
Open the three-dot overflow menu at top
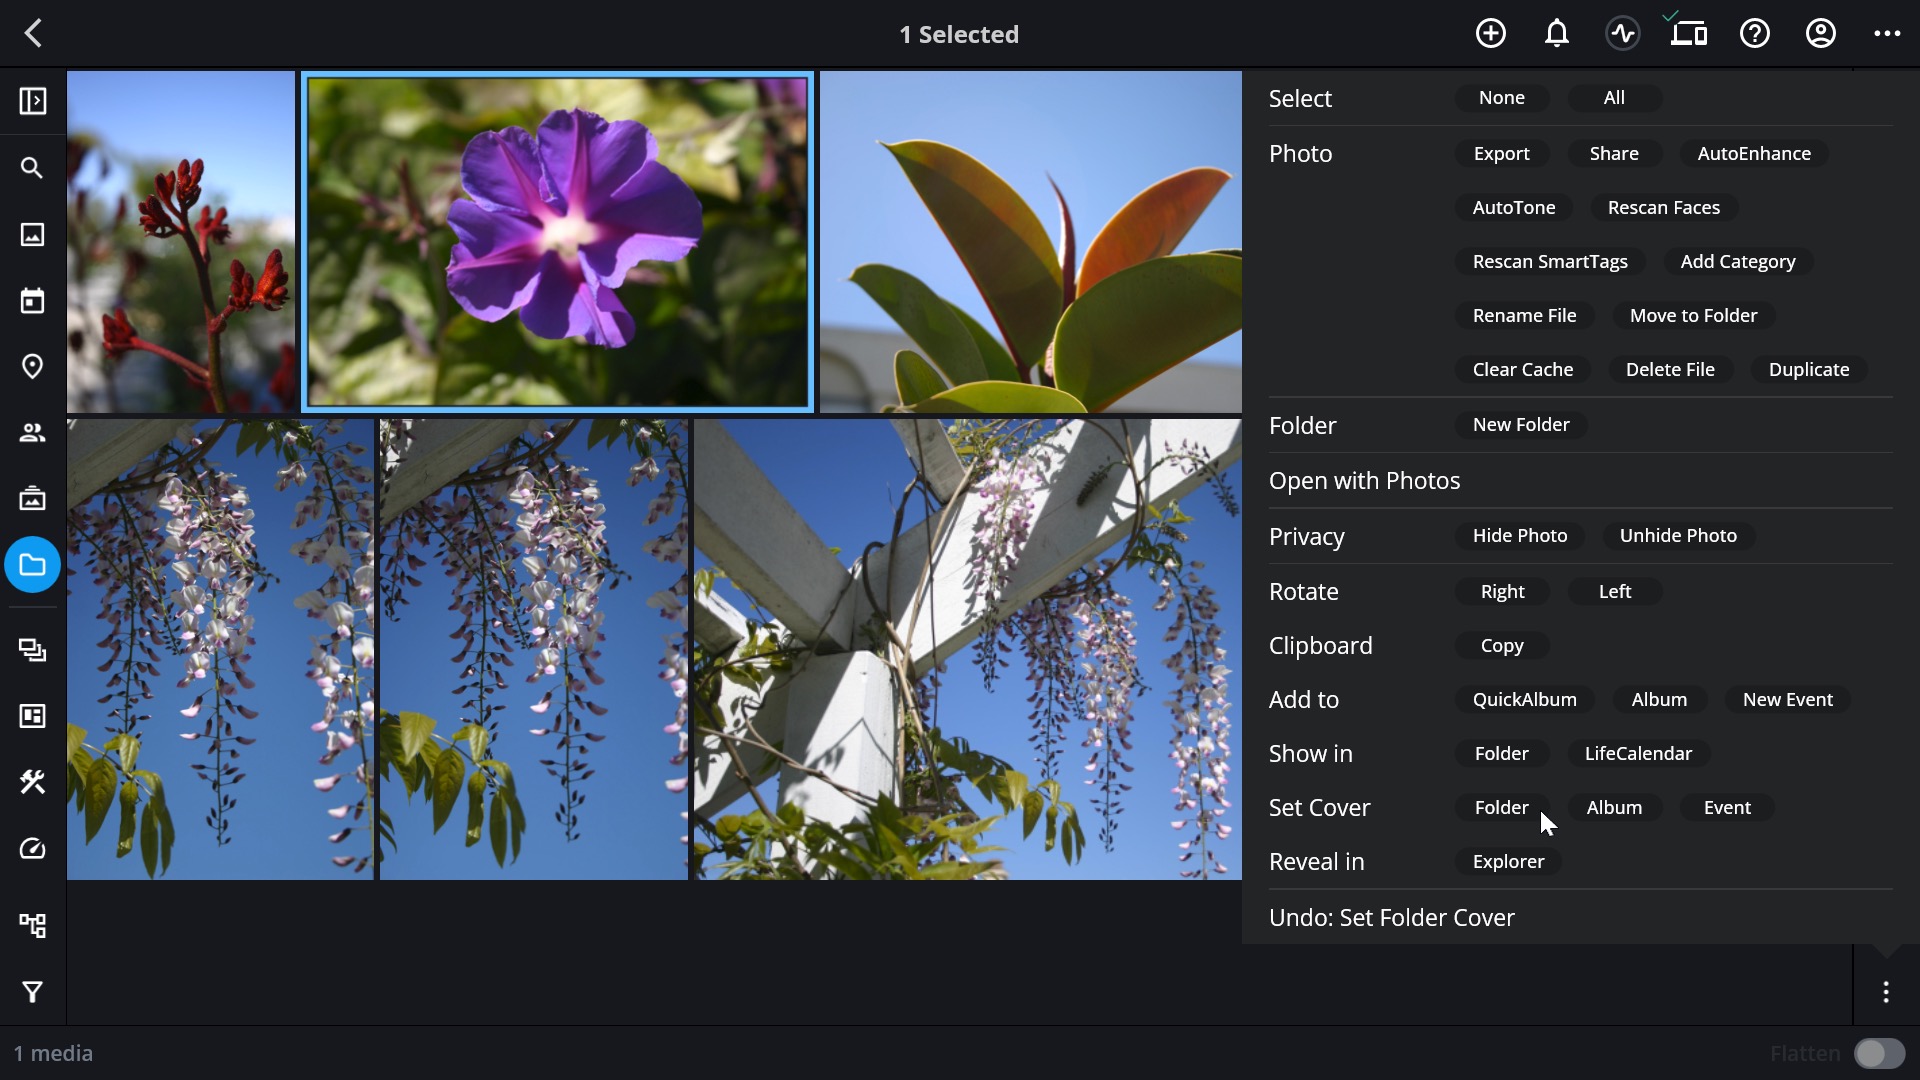1886,34
